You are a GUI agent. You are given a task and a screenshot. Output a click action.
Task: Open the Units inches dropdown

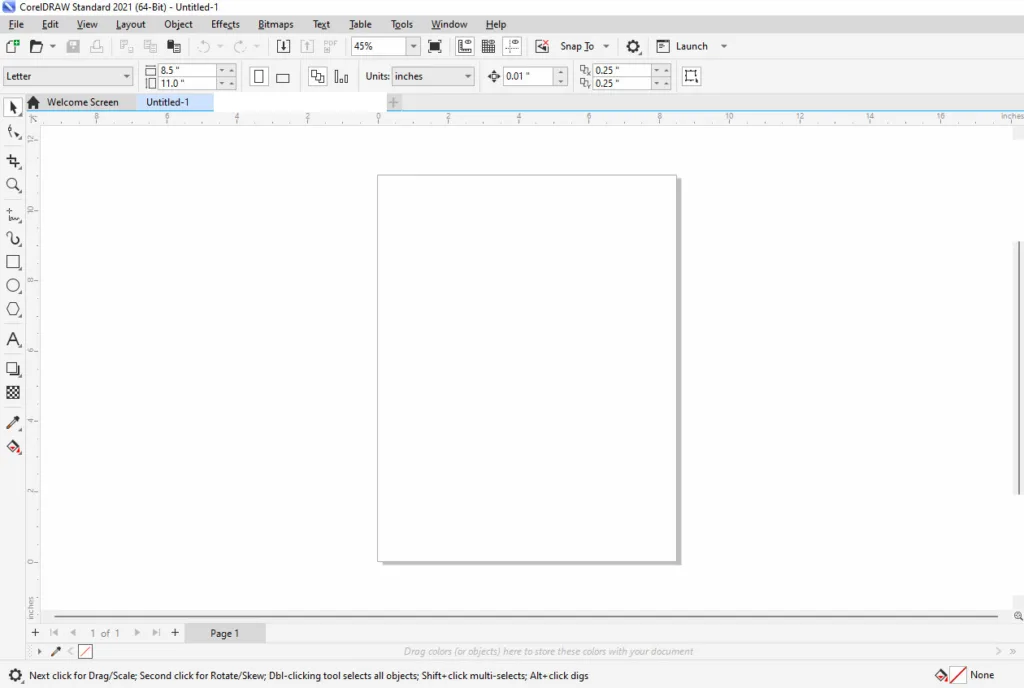click(468, 76)
